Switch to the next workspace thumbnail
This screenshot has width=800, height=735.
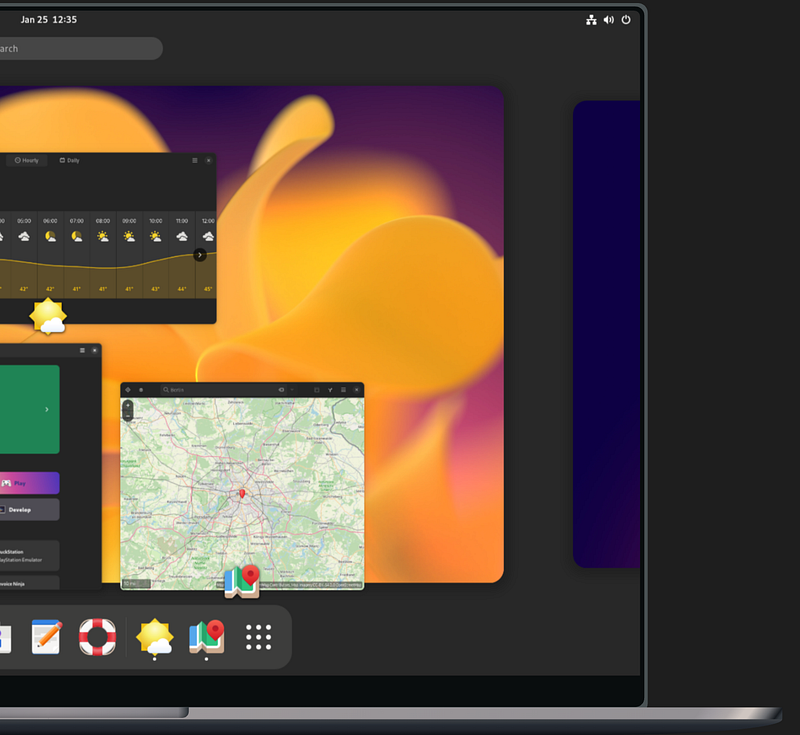coord(607,334)
